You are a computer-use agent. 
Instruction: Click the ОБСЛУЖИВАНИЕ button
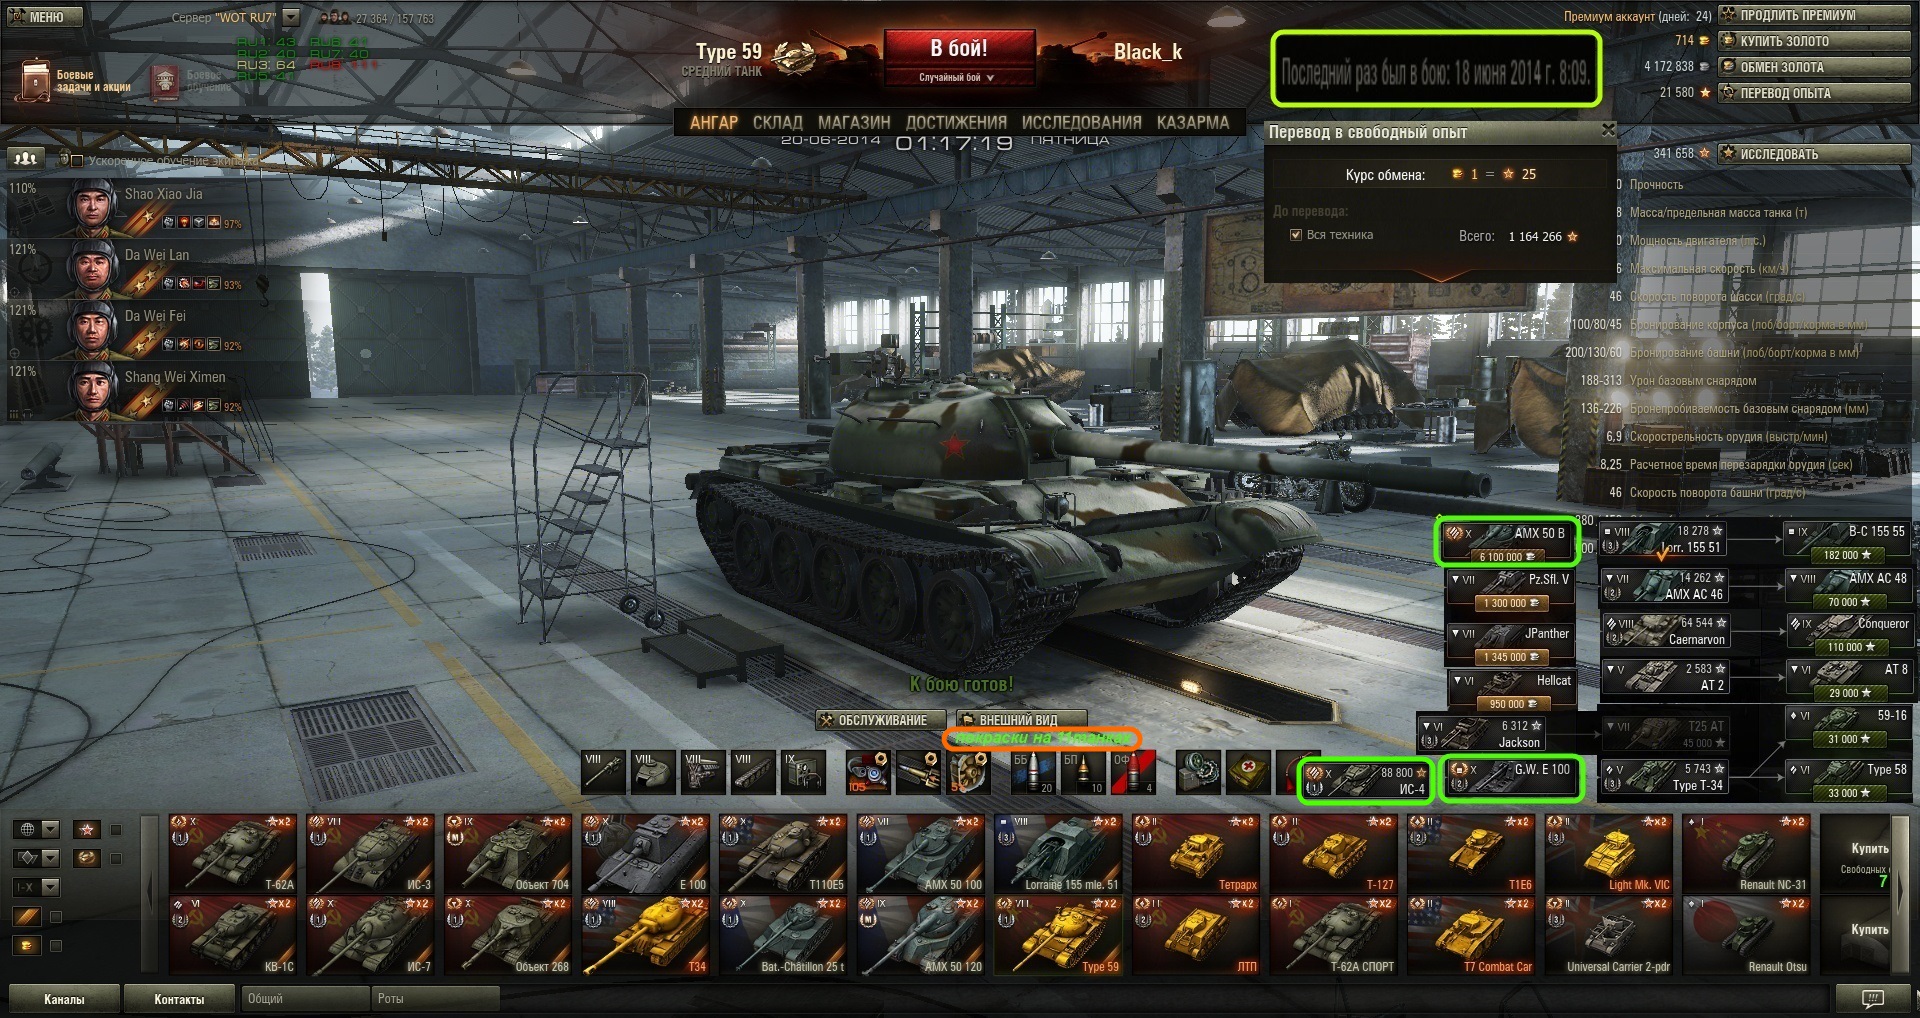point(872,720)
